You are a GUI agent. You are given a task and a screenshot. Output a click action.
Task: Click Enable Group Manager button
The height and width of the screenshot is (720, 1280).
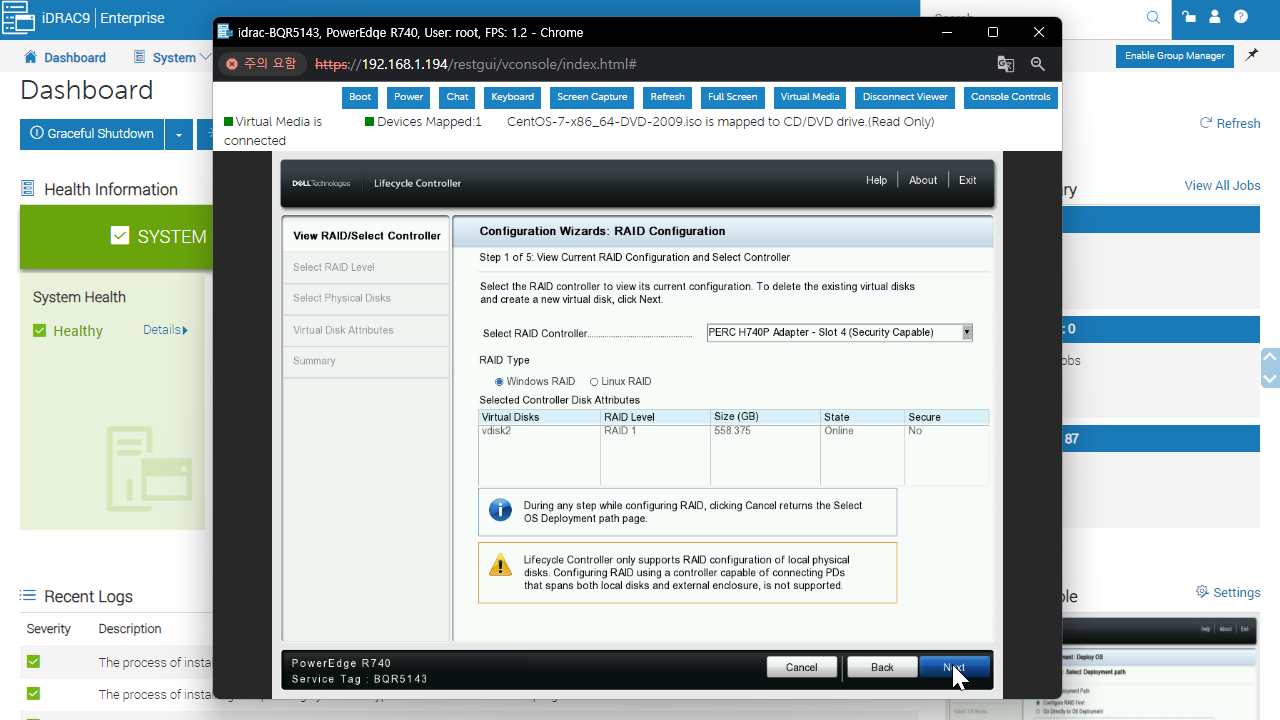tap(1174, 56)
